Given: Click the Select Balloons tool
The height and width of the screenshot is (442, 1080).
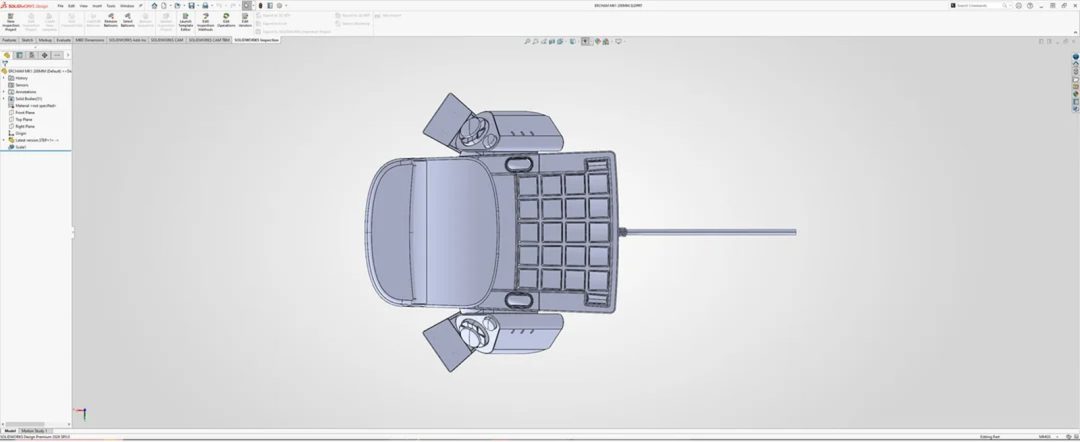Looking at the screenshot, I should pyautogui.click(x=127, y=21).
